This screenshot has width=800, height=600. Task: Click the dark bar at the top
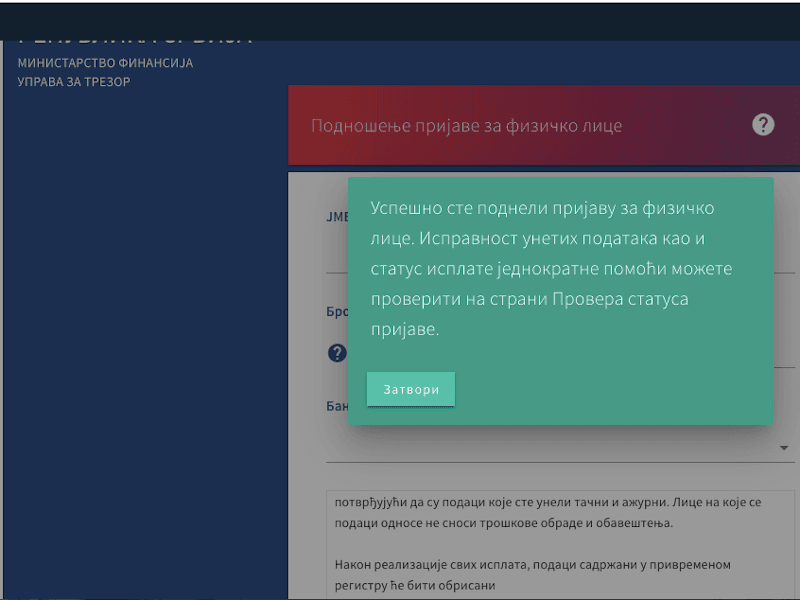point(400,20)
